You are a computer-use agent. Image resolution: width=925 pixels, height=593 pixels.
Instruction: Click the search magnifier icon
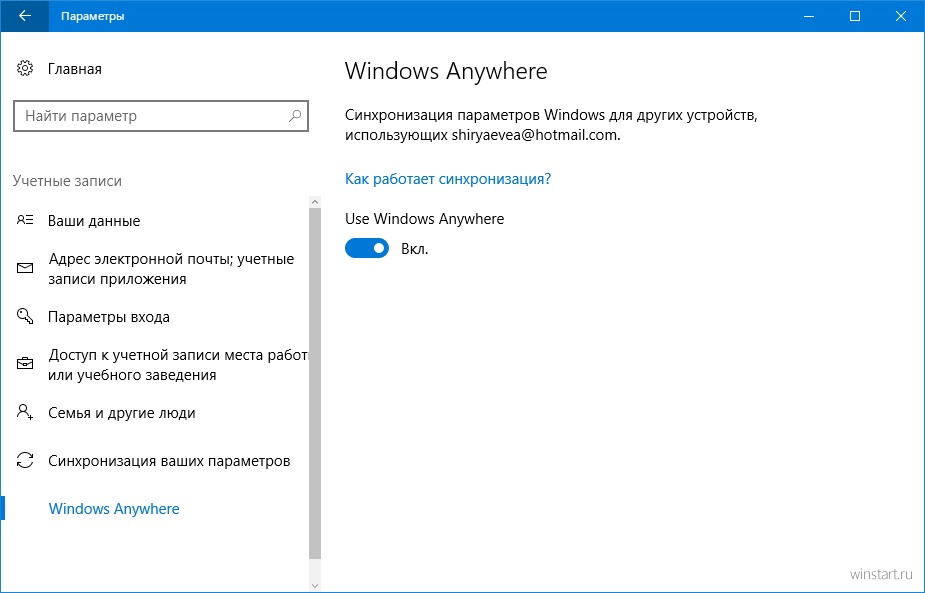(x=294, y=116)
